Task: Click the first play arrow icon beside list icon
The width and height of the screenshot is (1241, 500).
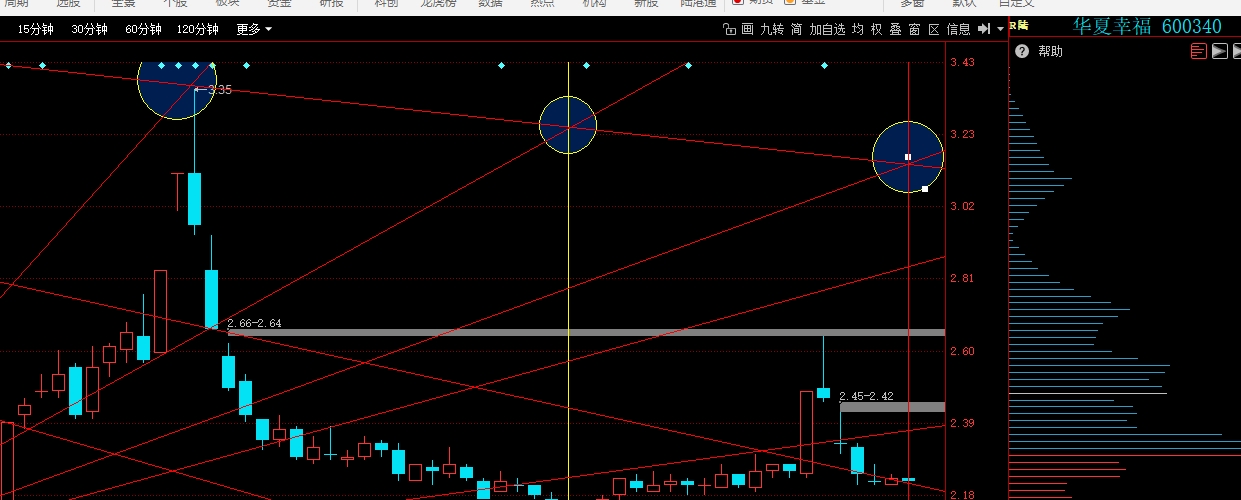Action: pos(1219,51)
